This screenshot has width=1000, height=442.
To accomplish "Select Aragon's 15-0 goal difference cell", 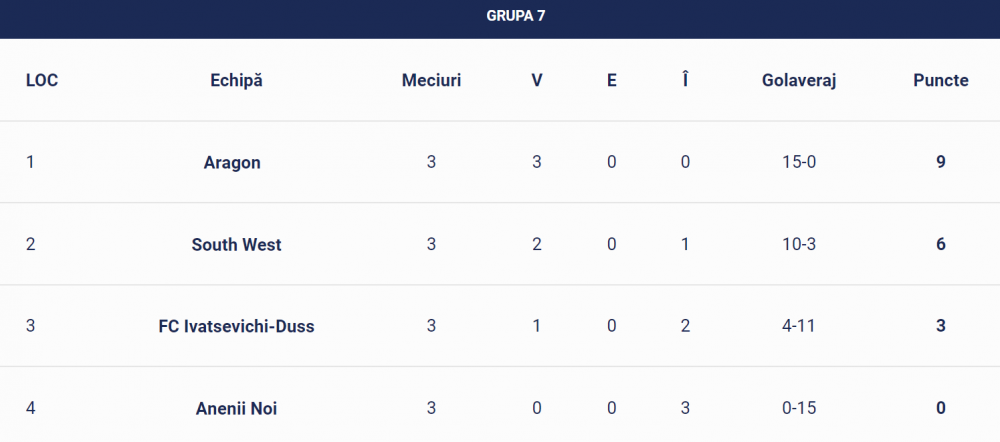I will (799, 162).
